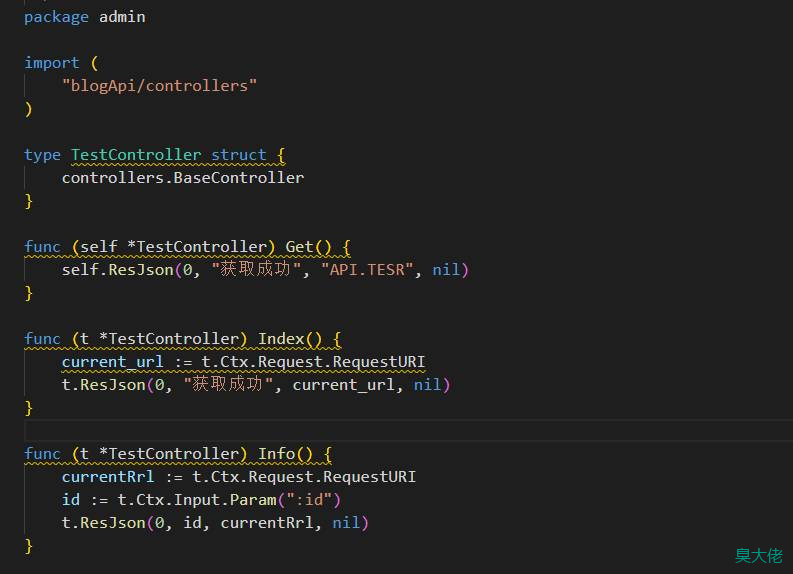
Task: Click the 'import' keyword
Action: [51, 63]
